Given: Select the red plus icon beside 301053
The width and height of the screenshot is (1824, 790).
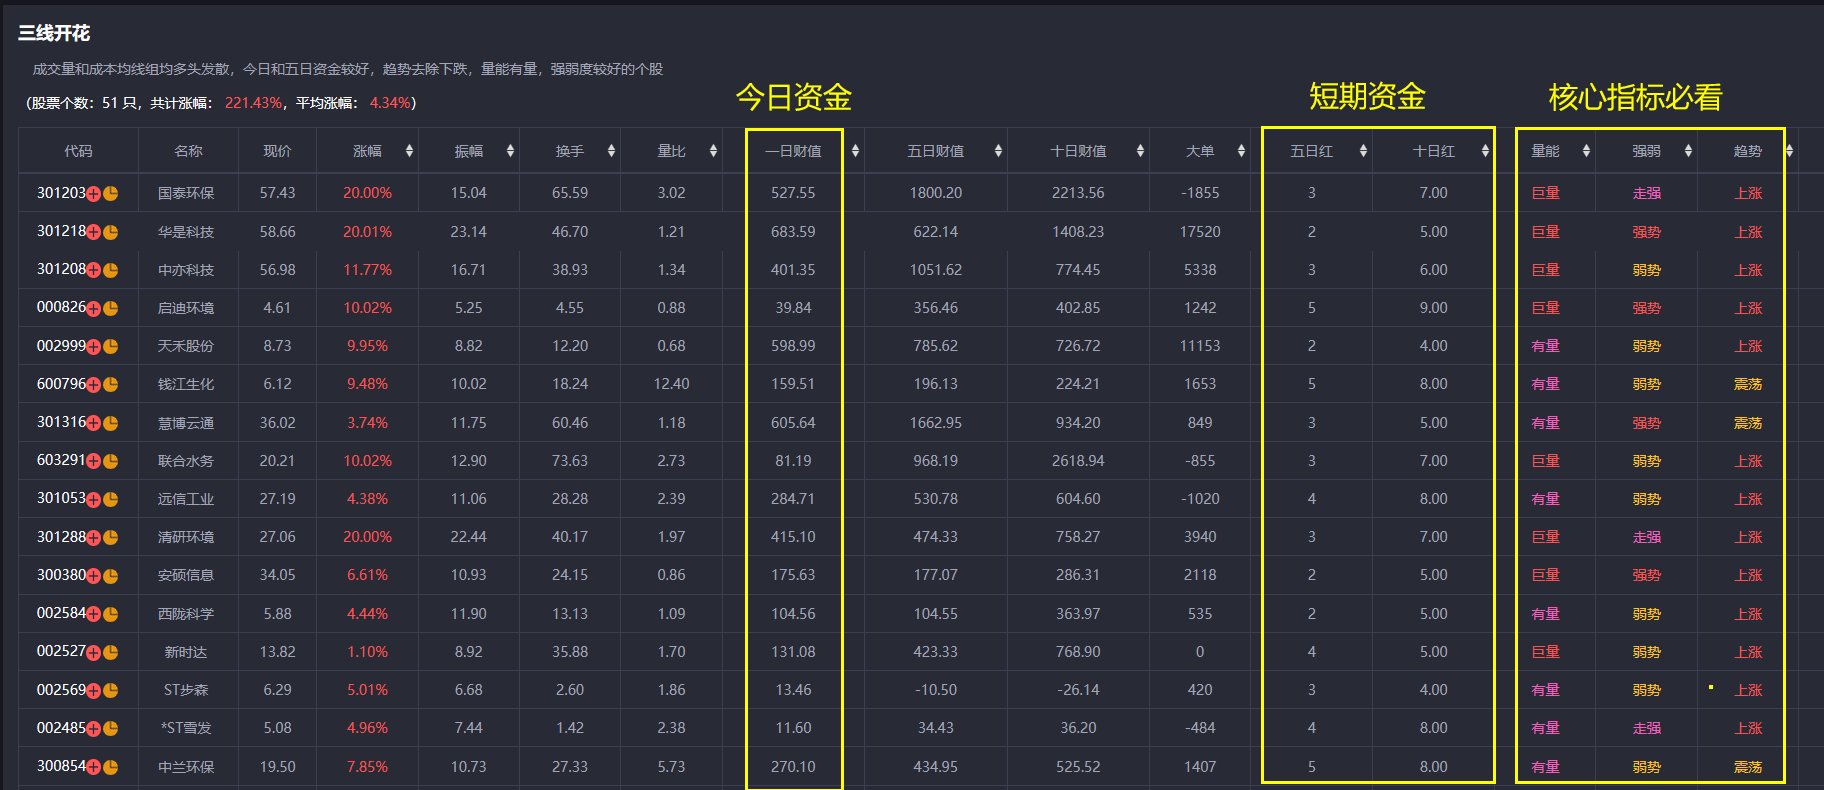Looking at the screenshot, I should [94, 499].
